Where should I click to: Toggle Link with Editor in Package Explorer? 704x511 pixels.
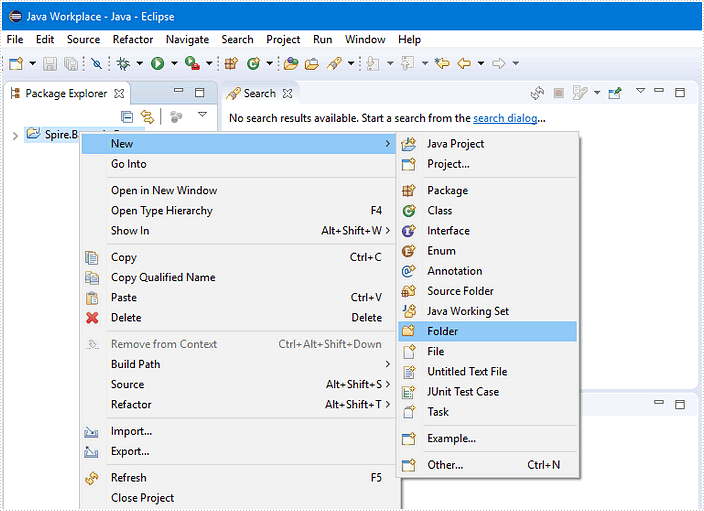(147, 117)
